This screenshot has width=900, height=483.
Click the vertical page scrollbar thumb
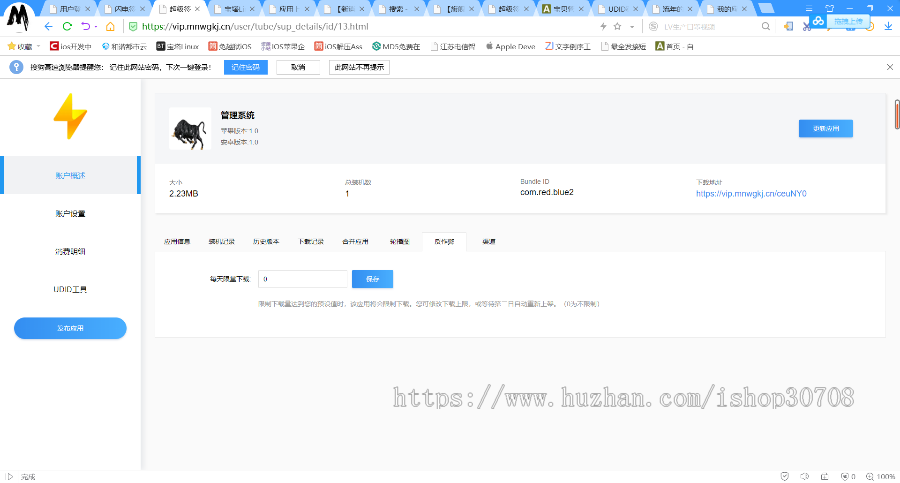897,114
